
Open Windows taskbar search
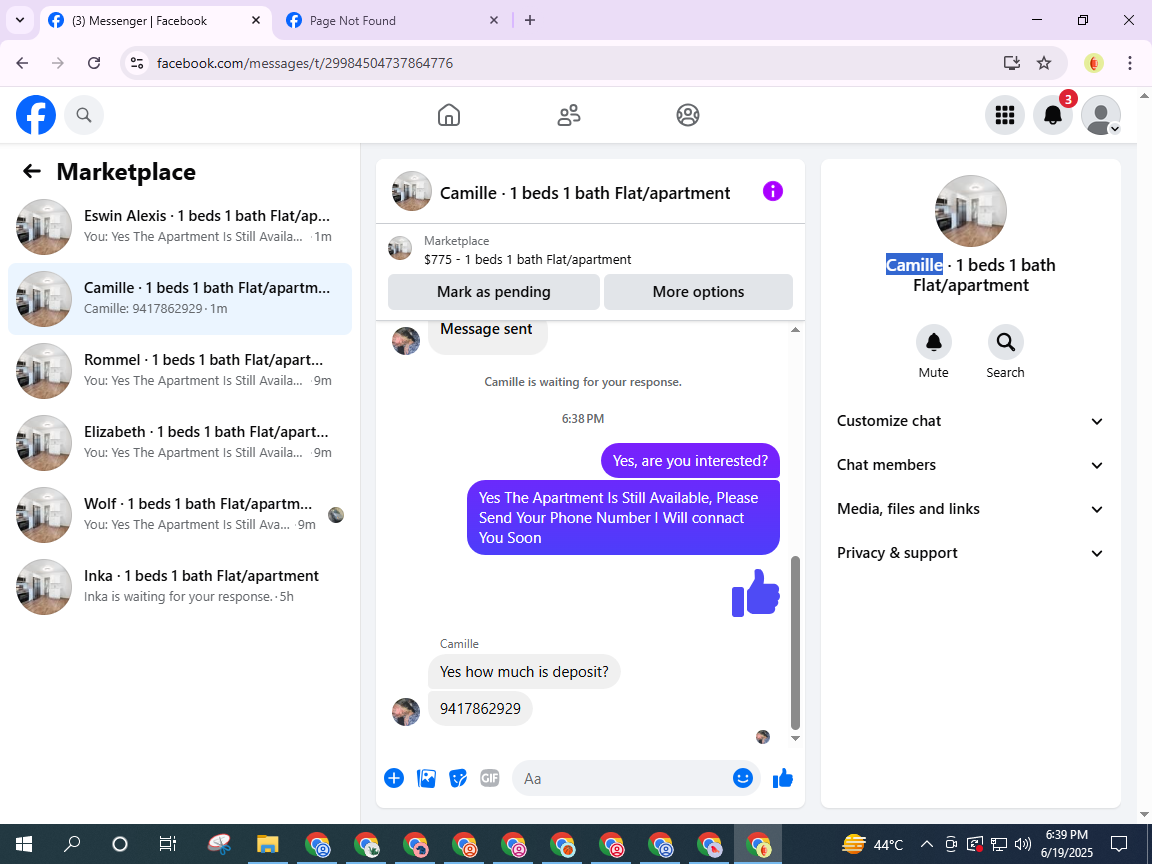[x=72, y=844]
